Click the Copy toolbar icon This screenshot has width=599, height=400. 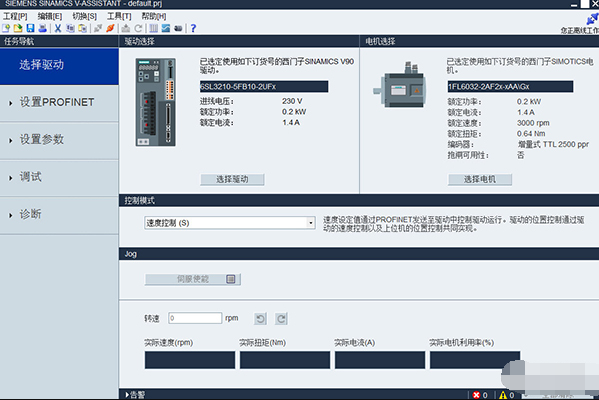70,28
